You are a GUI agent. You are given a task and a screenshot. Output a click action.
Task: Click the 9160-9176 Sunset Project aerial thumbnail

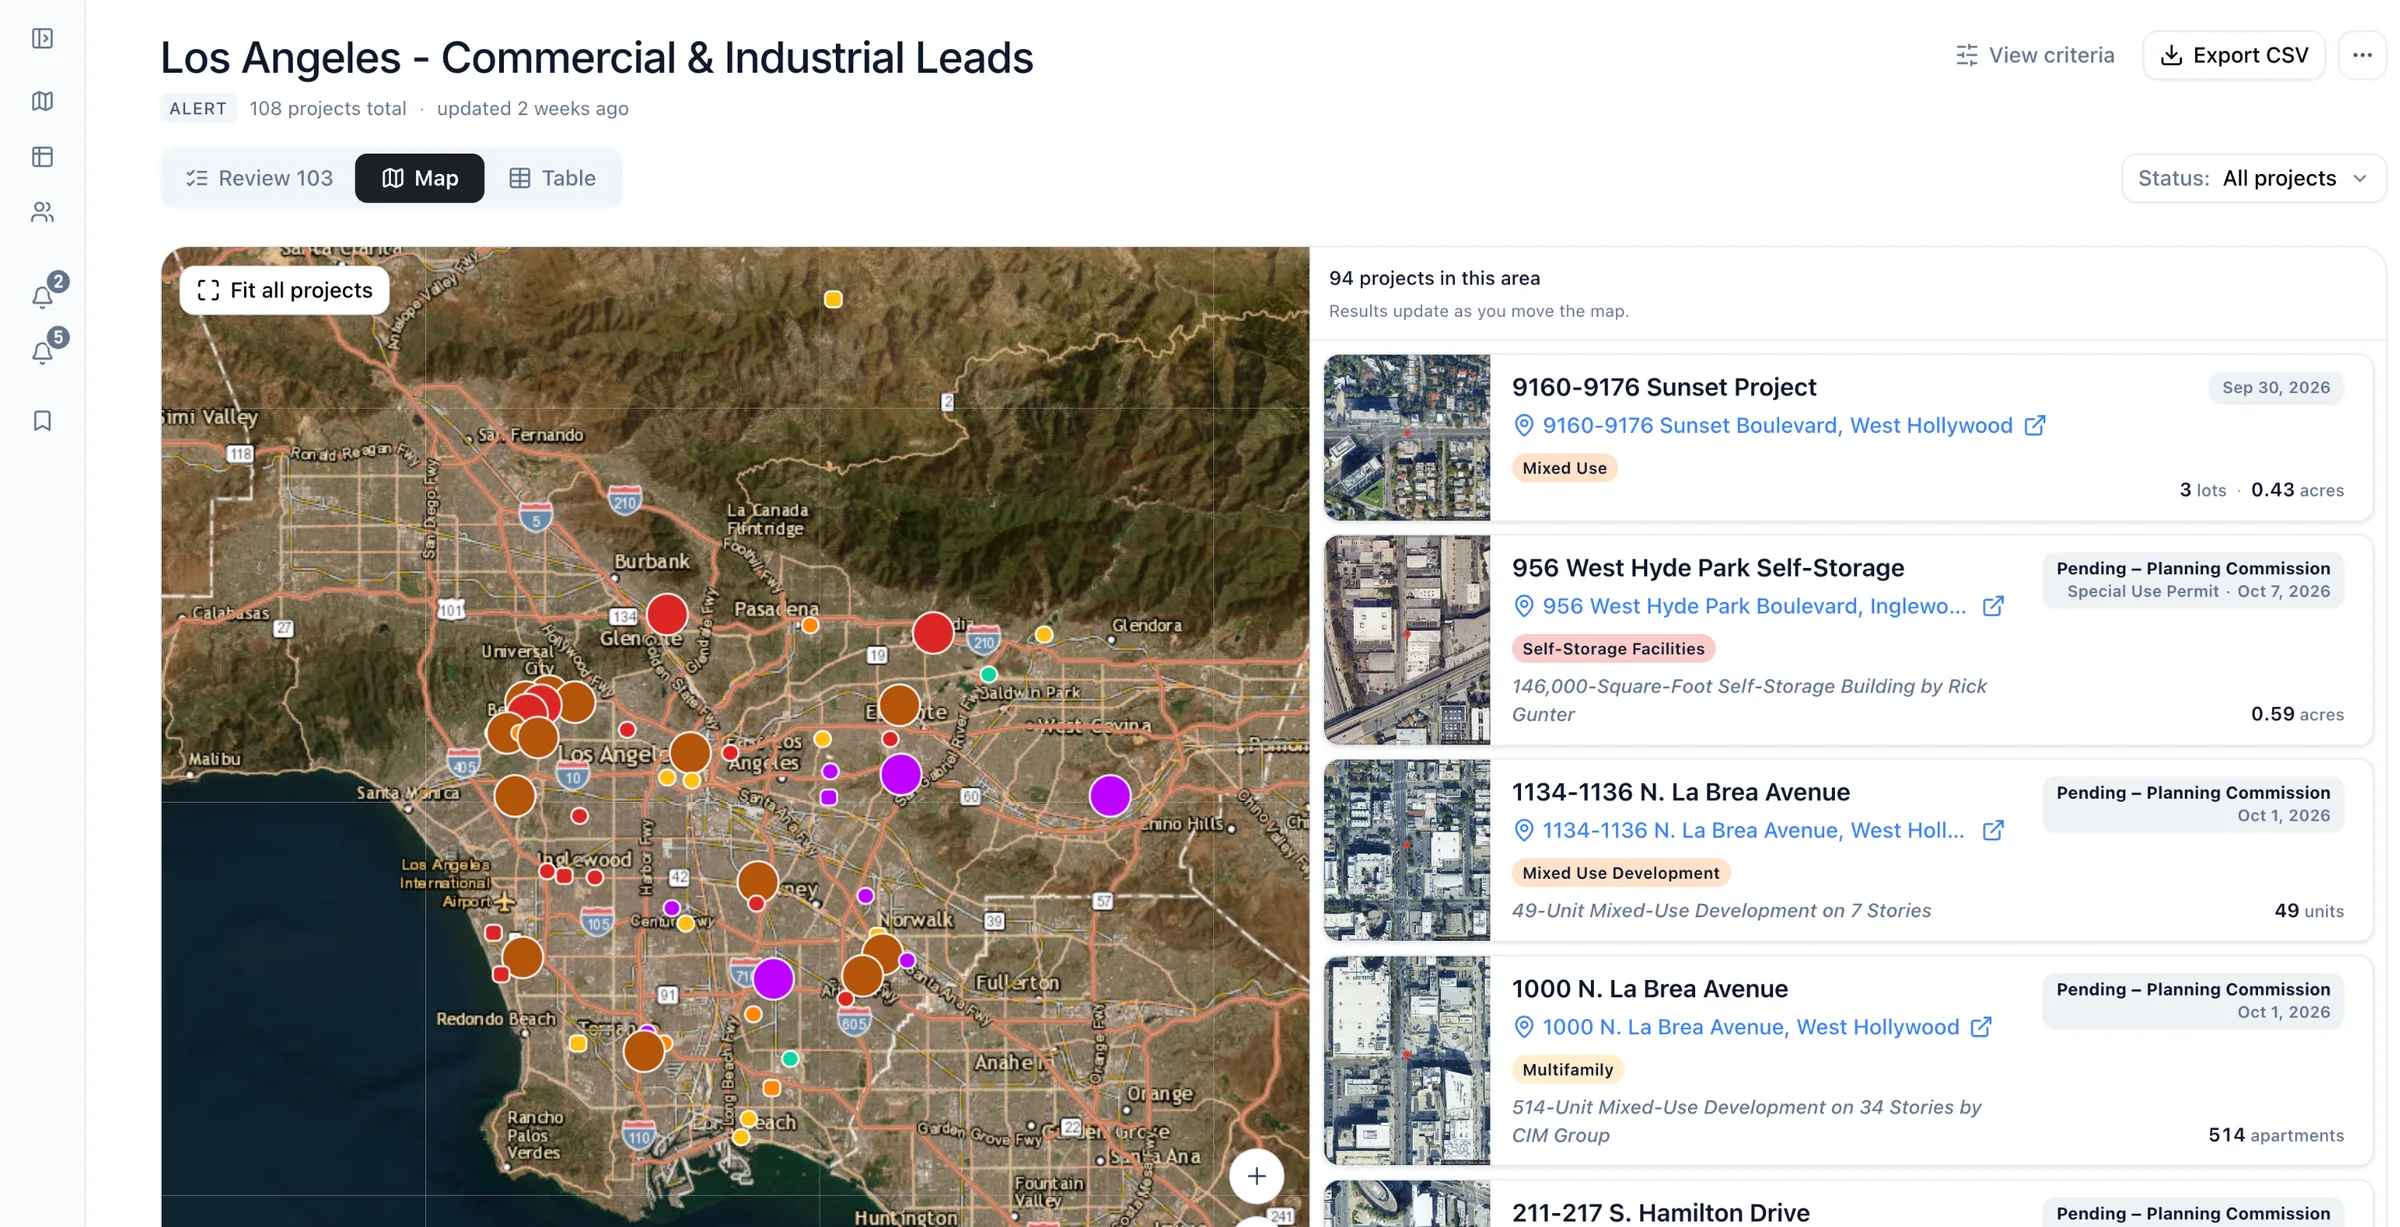1407,437
